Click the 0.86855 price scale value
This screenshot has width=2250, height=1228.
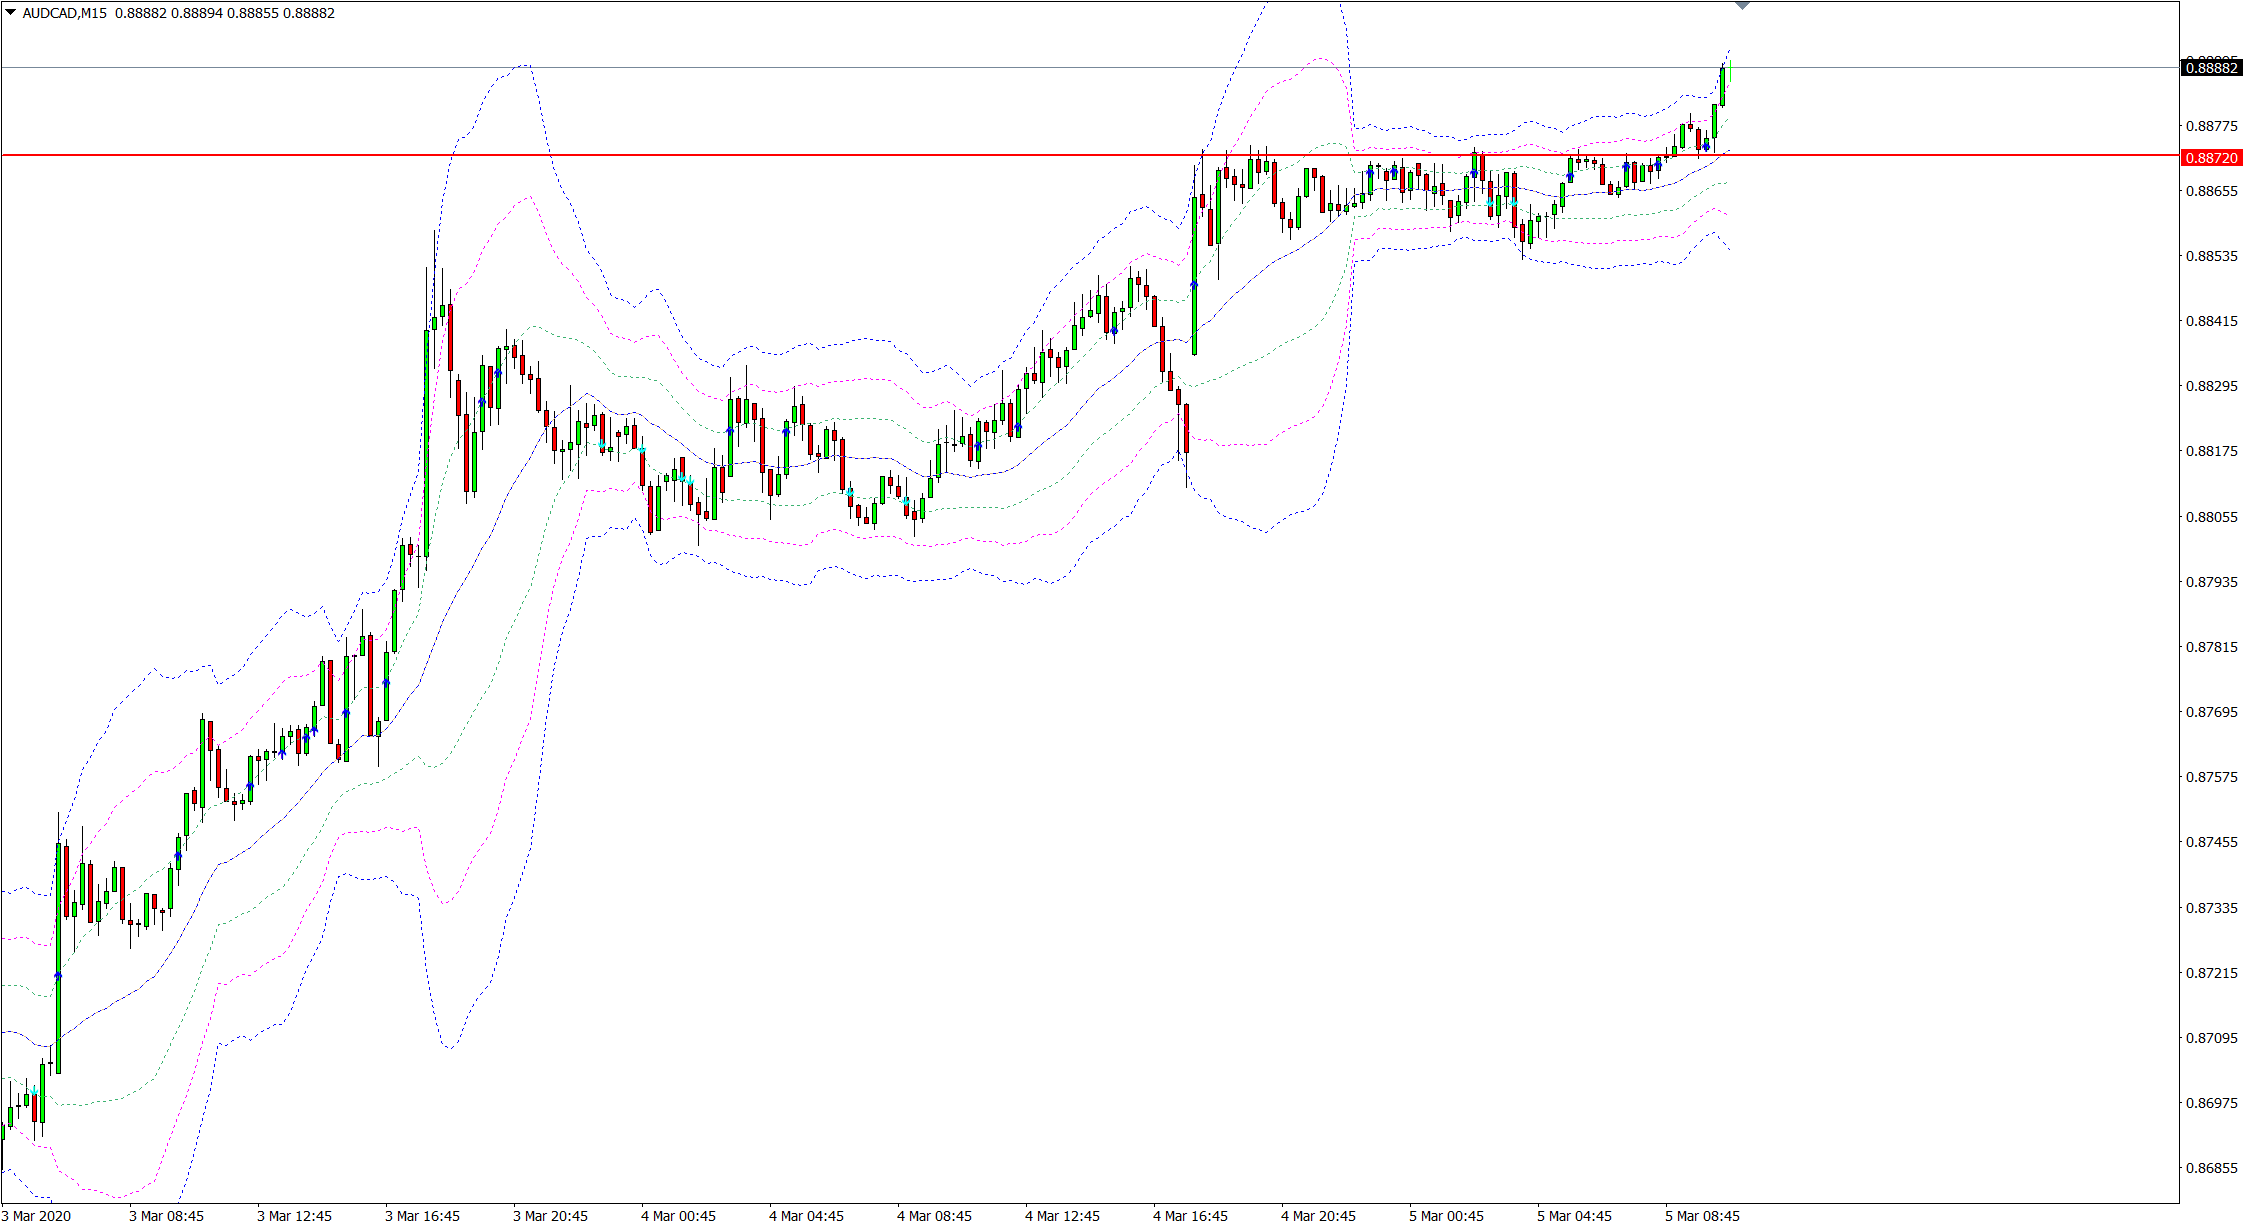click(x=2211, y=1168)
